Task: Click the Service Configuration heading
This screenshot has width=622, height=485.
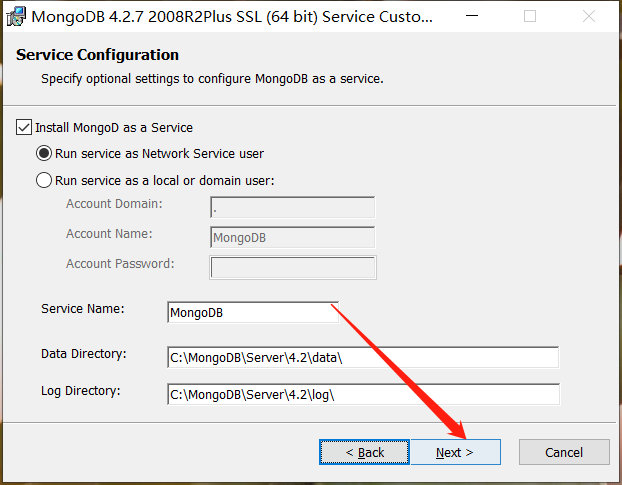Action: (x=98, y=55)
